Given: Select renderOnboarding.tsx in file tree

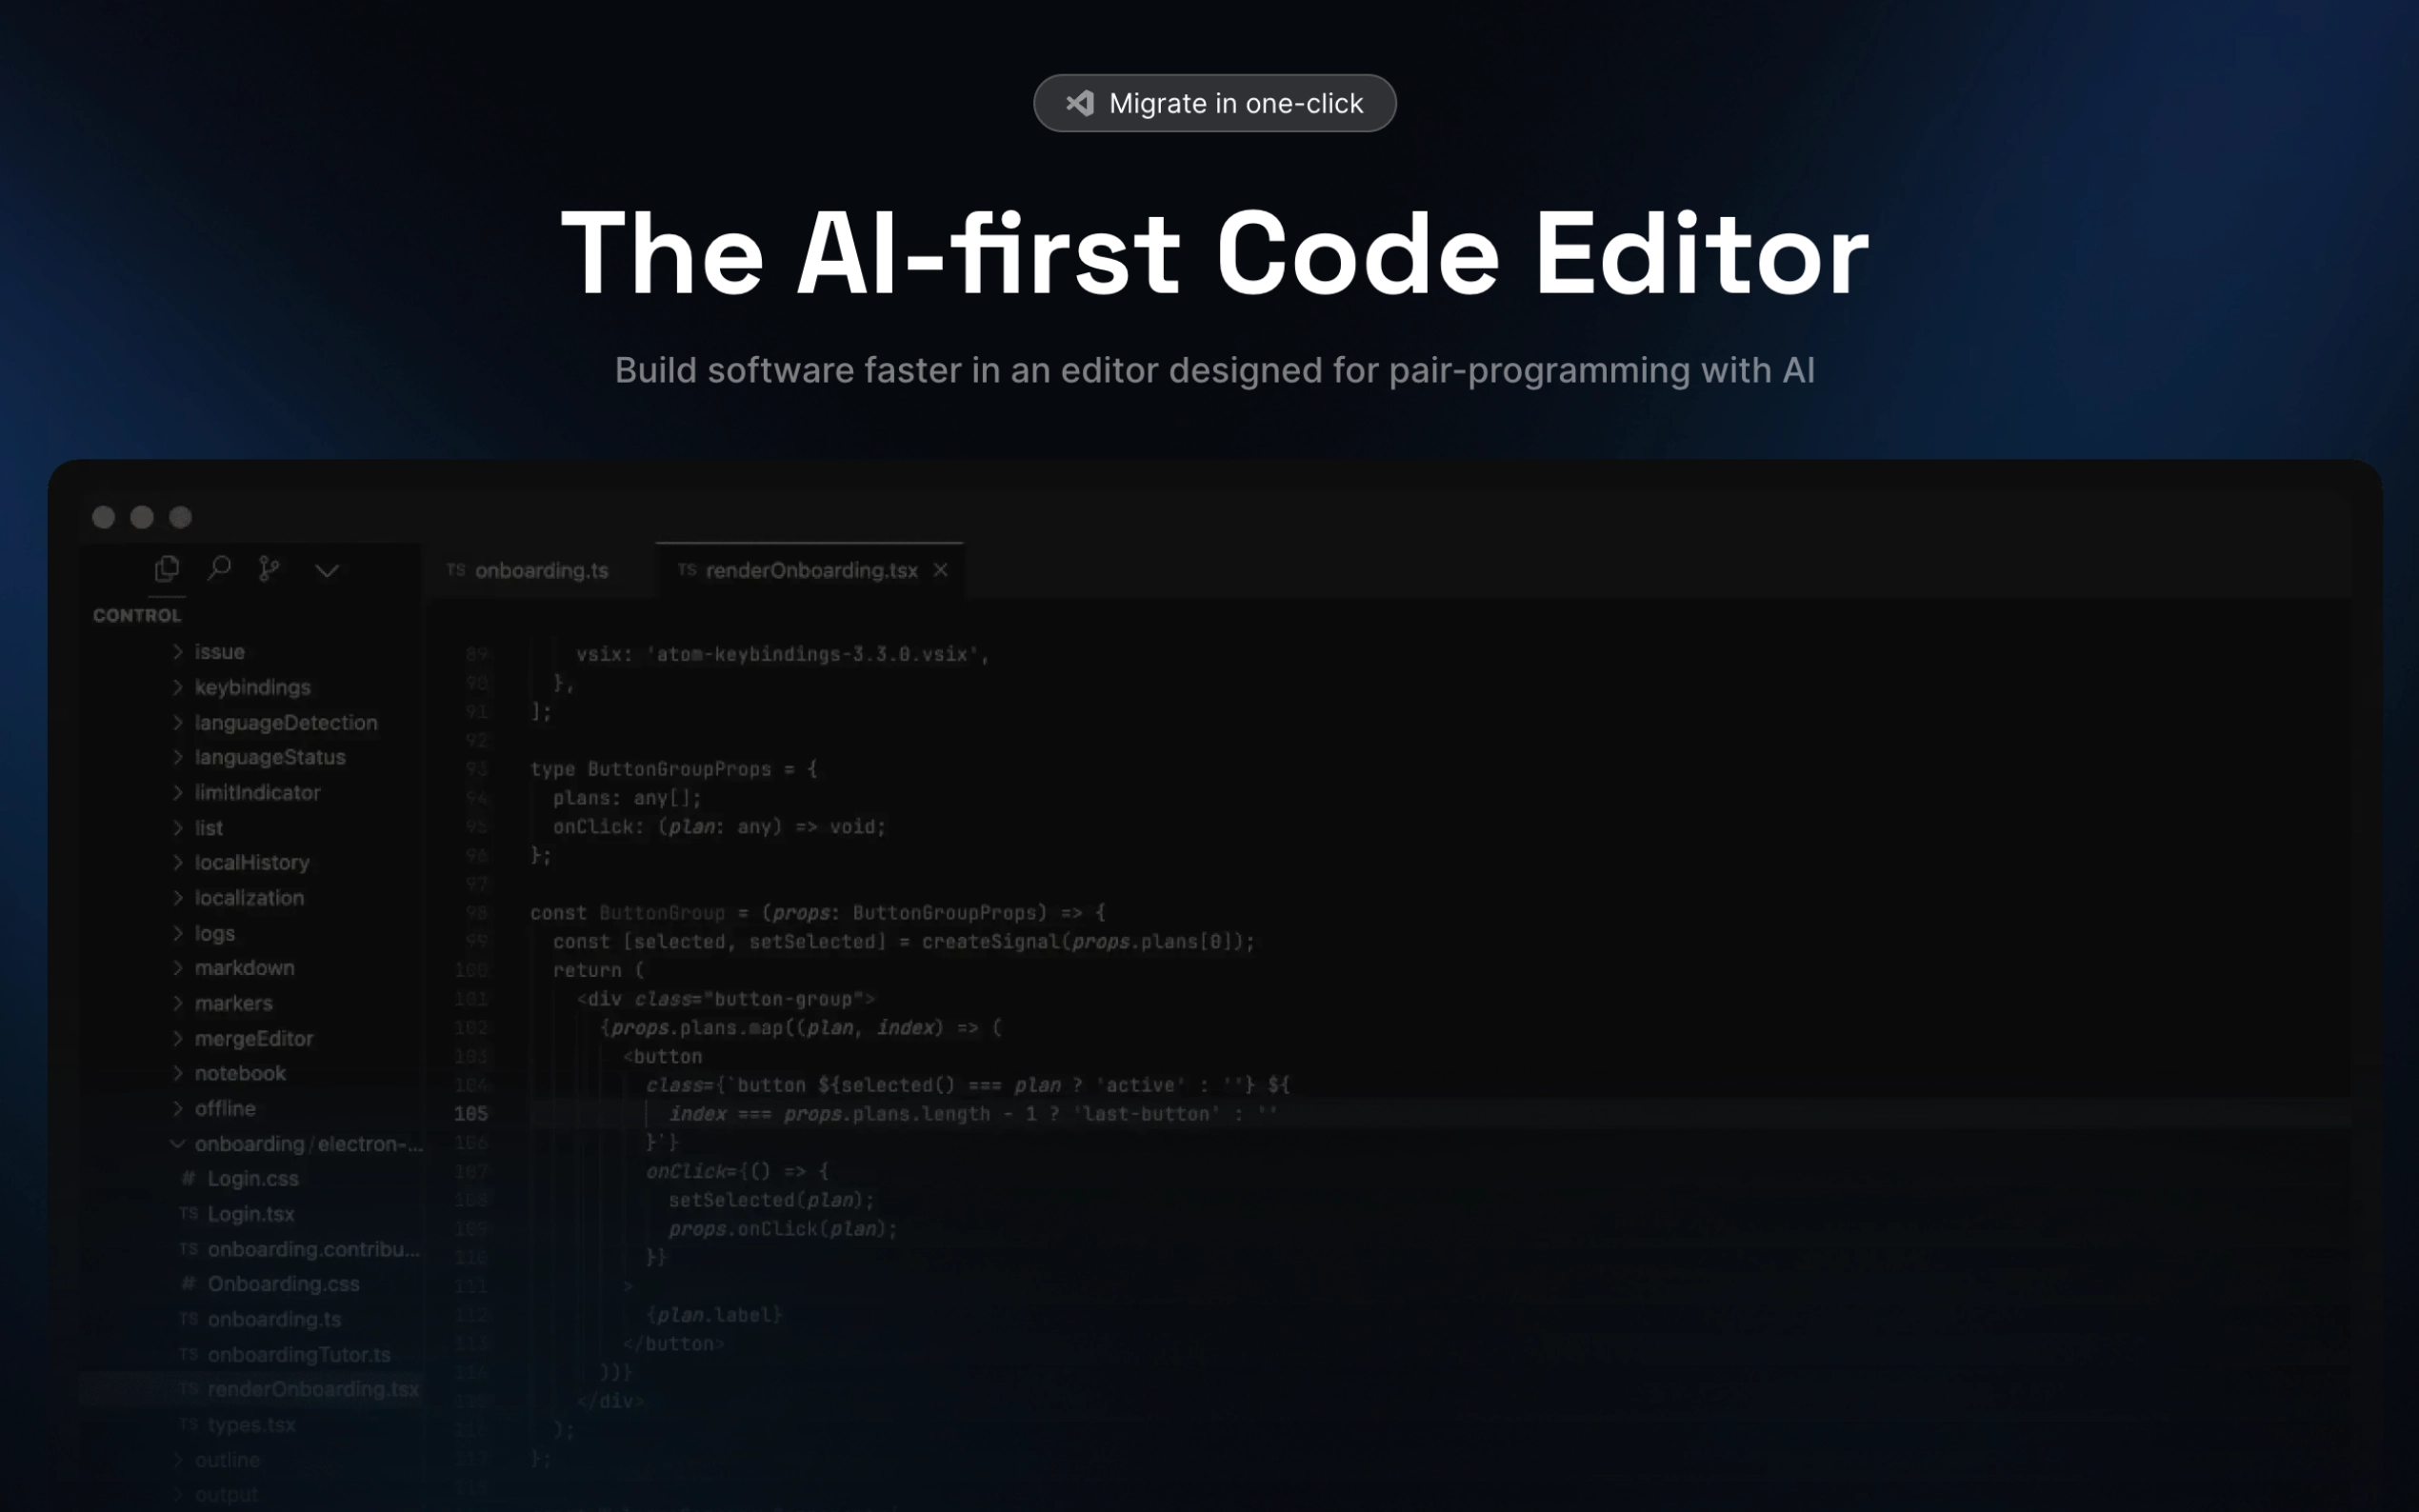Looking at the screenshot, I should tap(312, 1389).
